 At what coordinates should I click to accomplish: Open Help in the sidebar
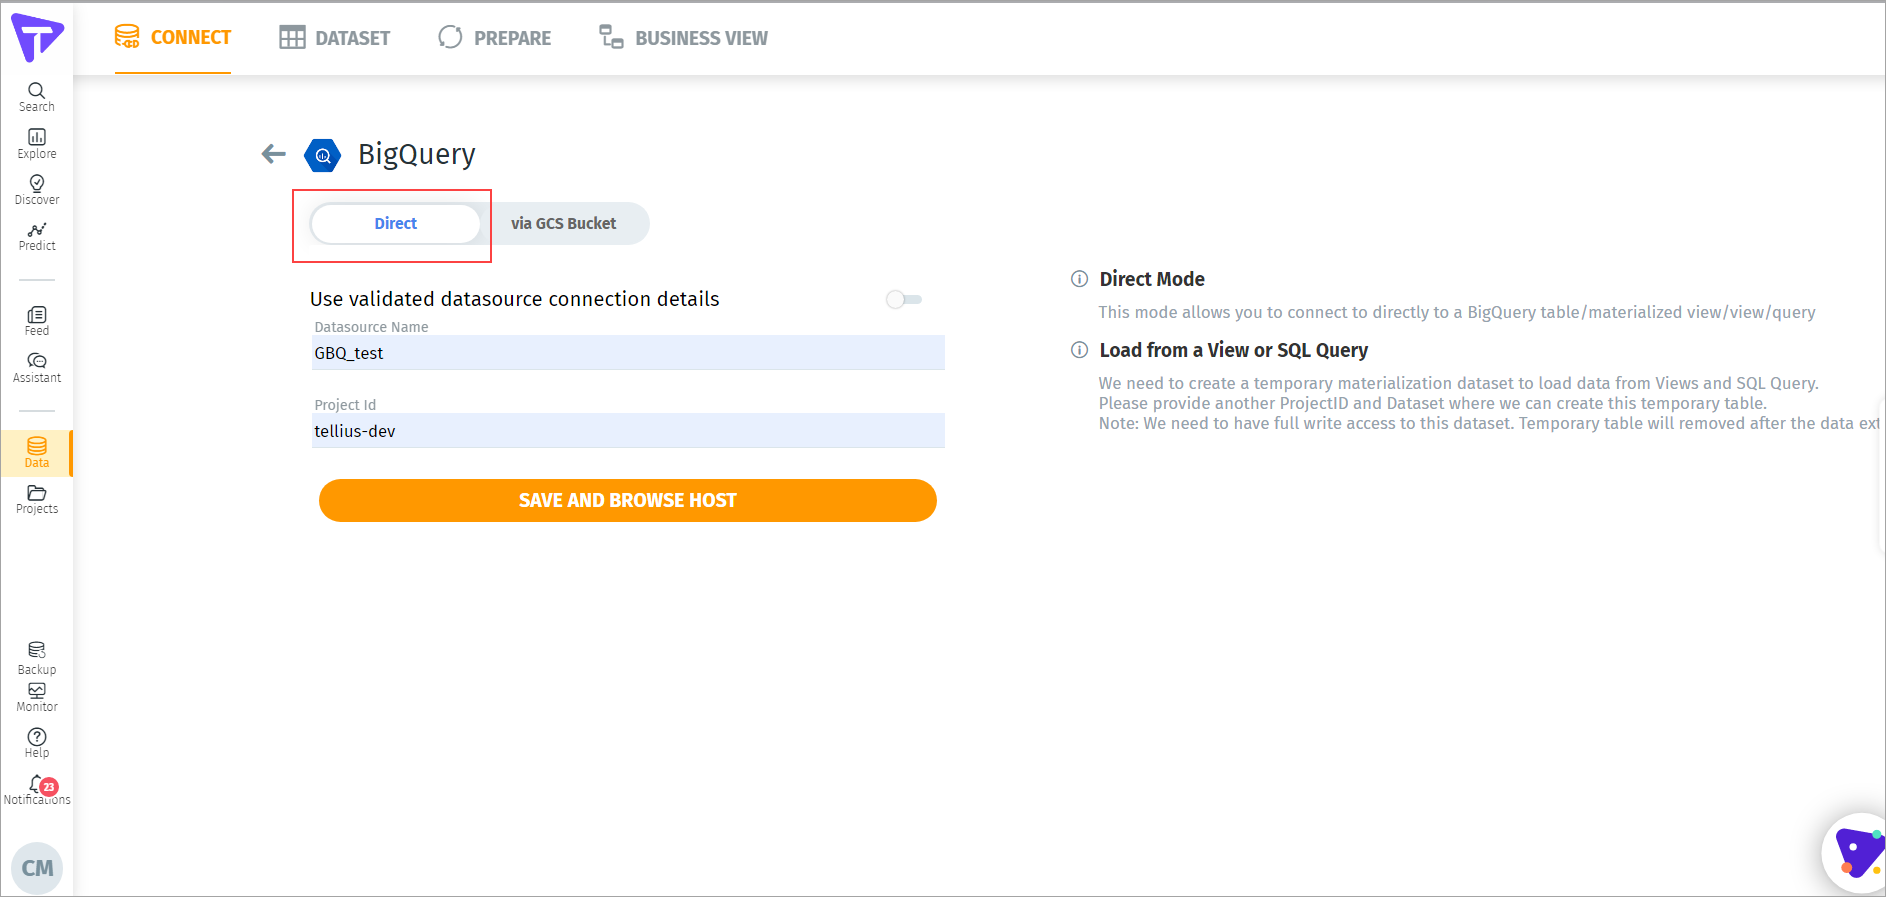point(36,743)
